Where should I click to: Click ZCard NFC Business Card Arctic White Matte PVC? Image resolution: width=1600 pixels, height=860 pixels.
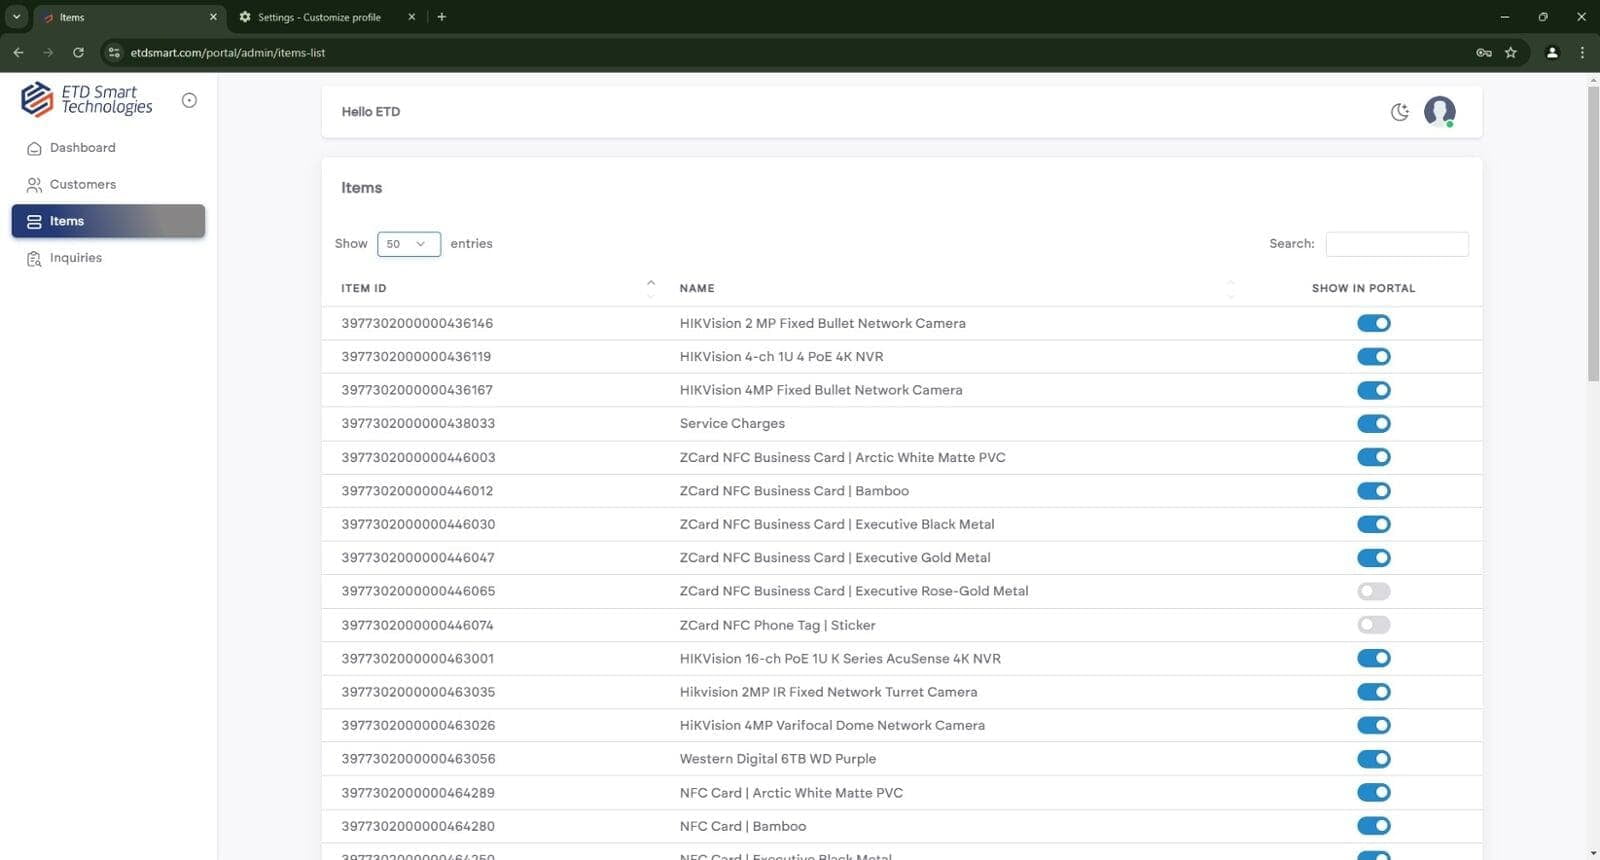[x=842, y=457]
